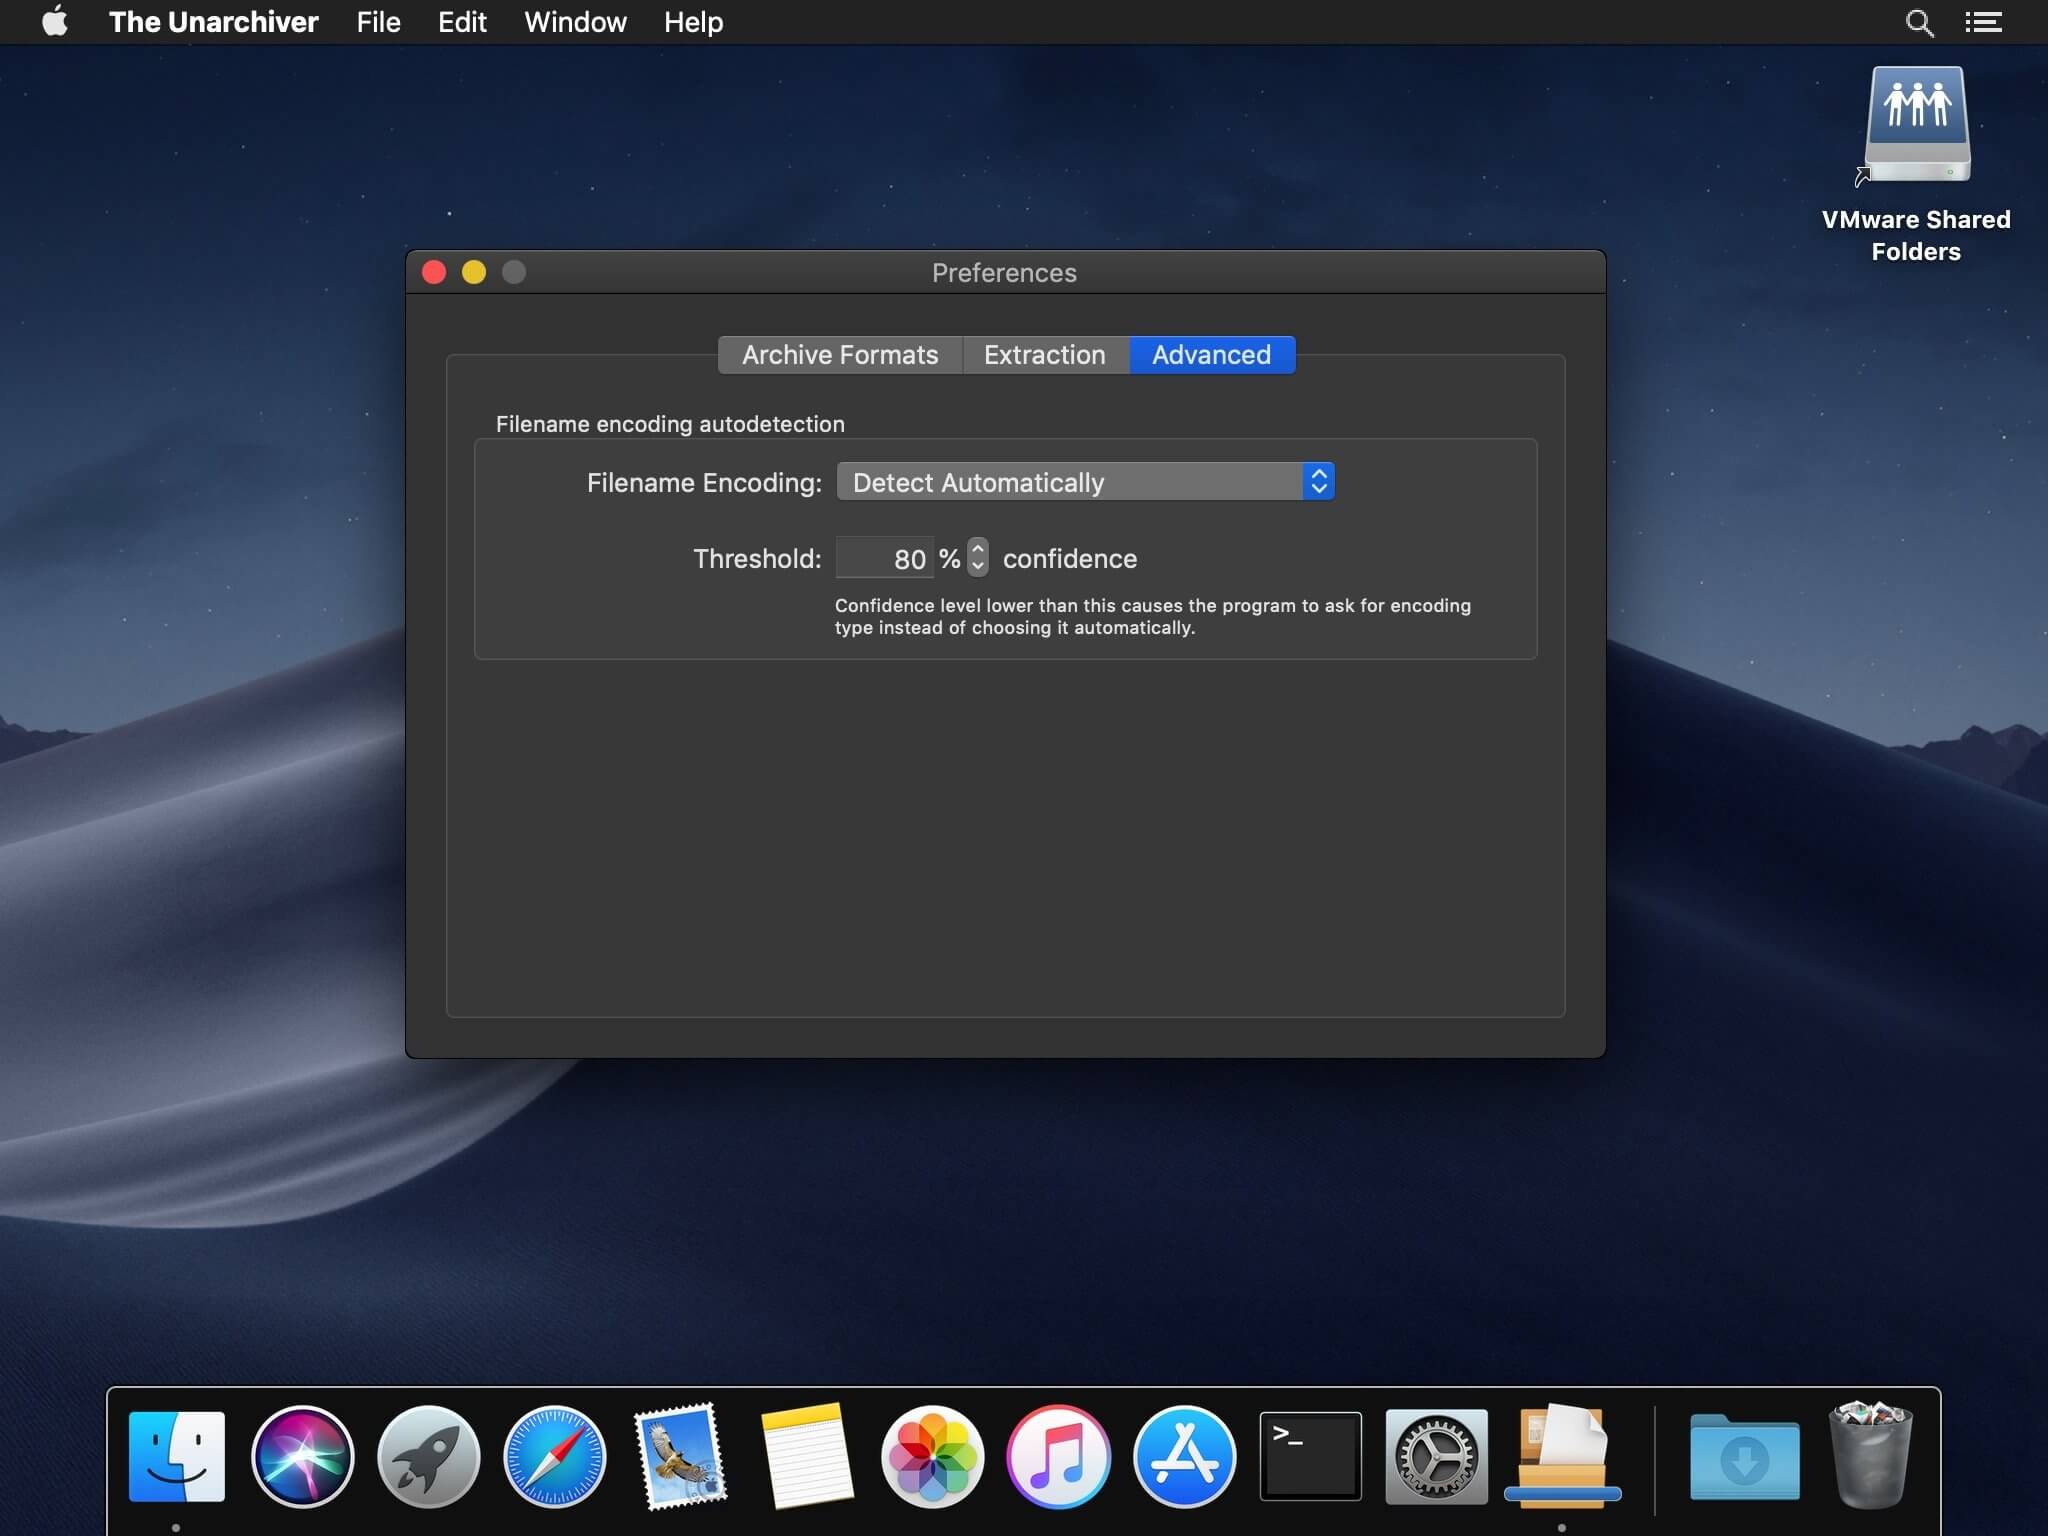Open the Help menu
This screenshot has width=2048, height=1536.
[693, 22]
